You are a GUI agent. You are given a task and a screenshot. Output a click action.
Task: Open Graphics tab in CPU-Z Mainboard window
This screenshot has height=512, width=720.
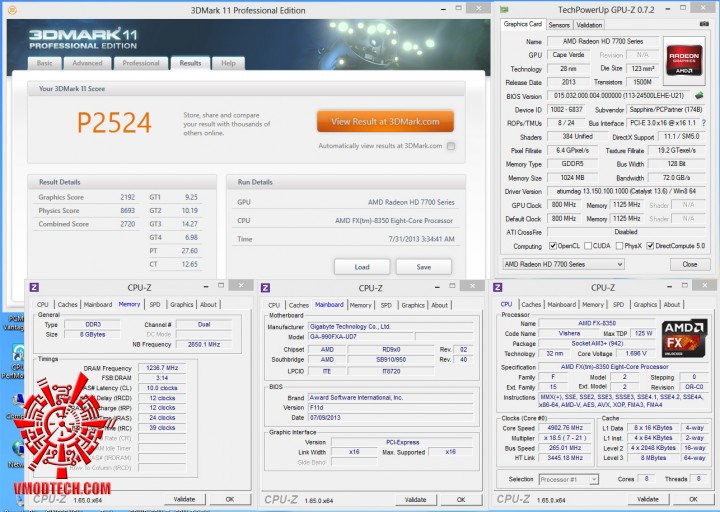pyautogui.click(x=413, y=305)
